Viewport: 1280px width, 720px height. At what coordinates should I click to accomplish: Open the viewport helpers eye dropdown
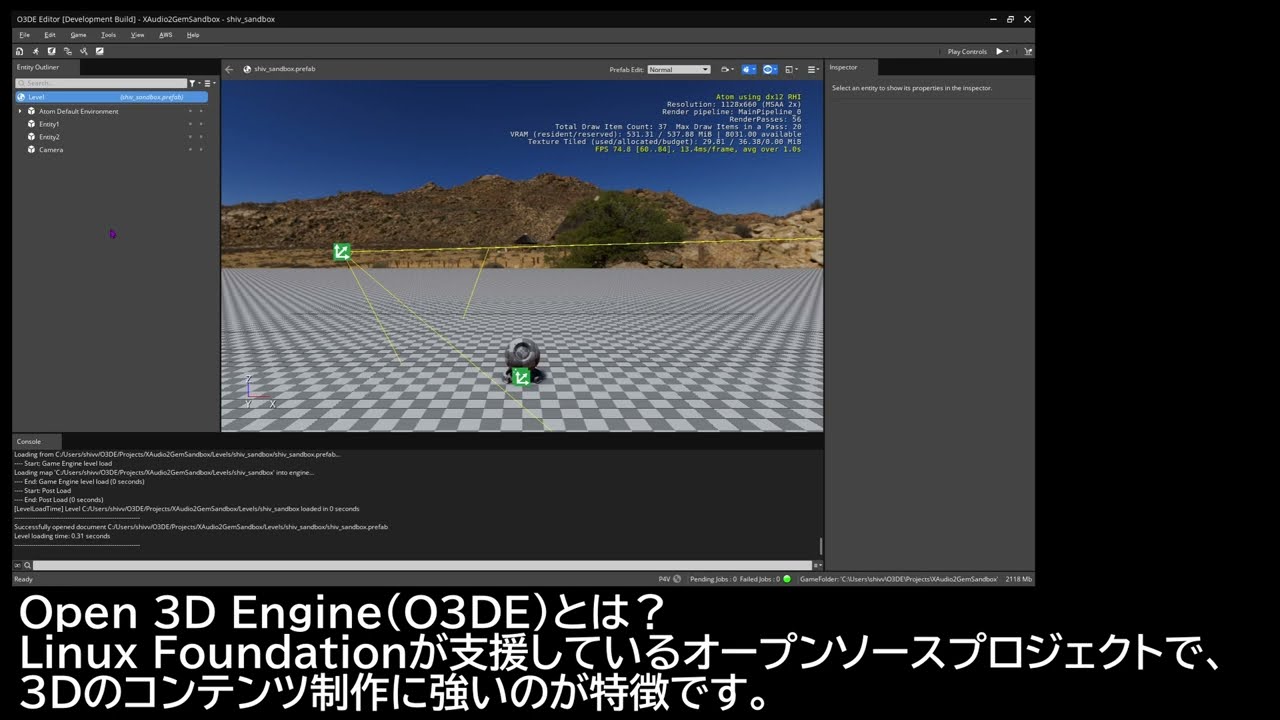770,69
